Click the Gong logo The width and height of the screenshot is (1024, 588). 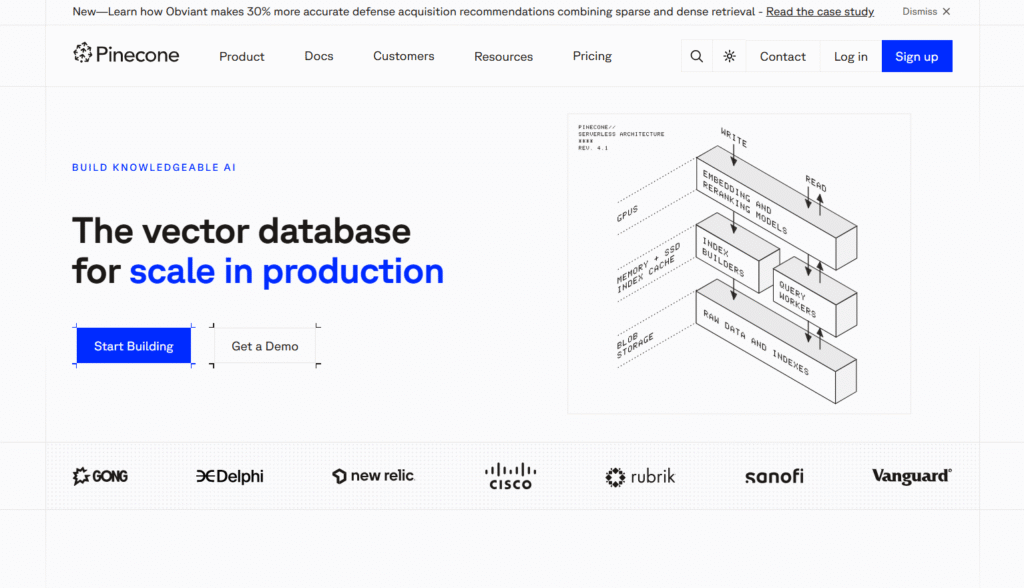point(100,476)
